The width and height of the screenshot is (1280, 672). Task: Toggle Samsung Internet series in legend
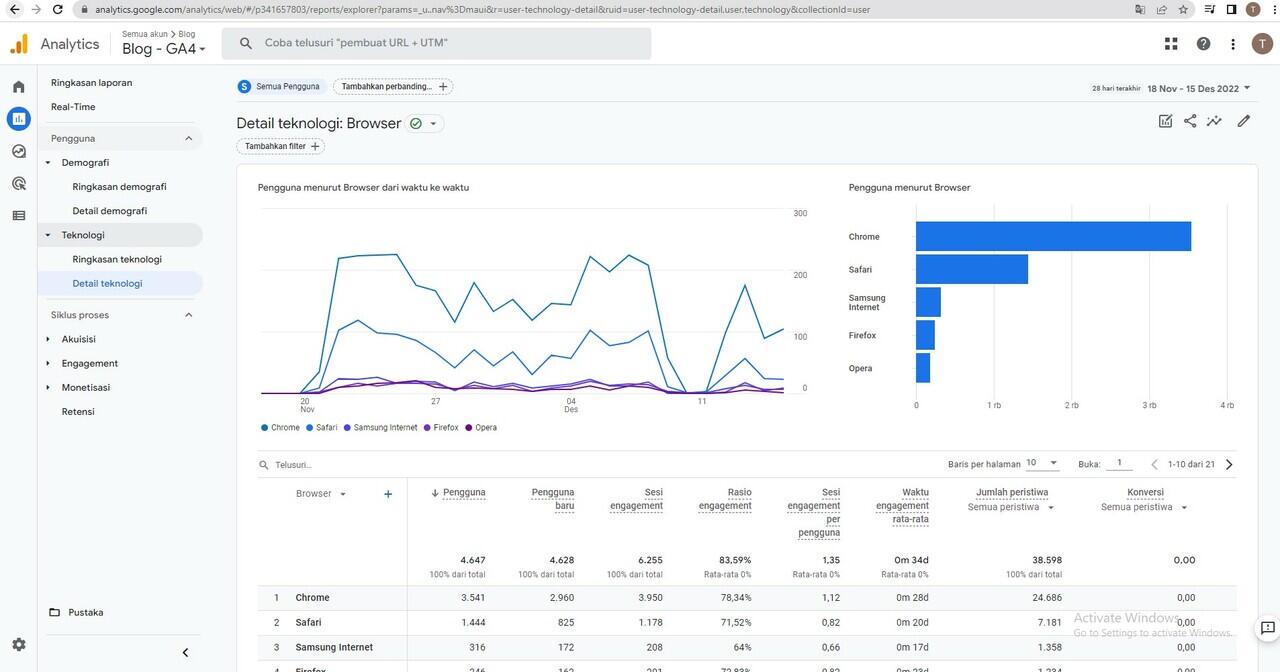(381, 428)
